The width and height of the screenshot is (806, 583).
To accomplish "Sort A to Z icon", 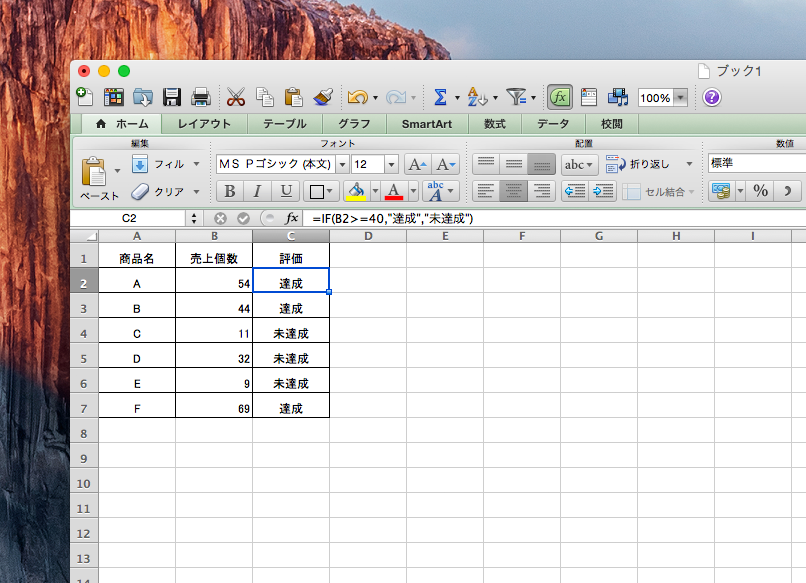I will tap(477, 97).
